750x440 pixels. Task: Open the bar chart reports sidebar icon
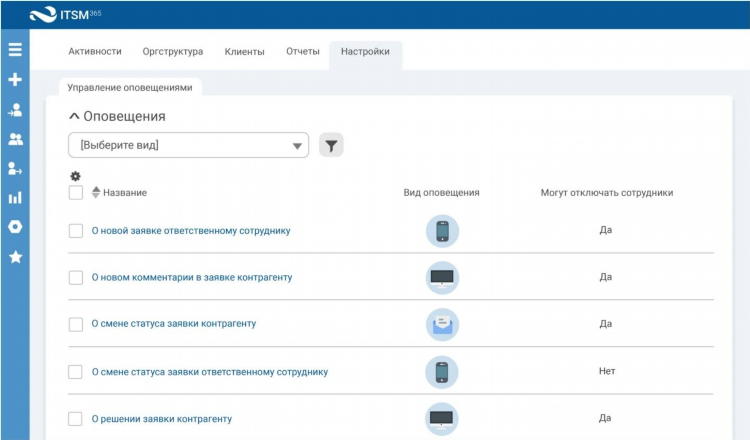coord(15,198)
